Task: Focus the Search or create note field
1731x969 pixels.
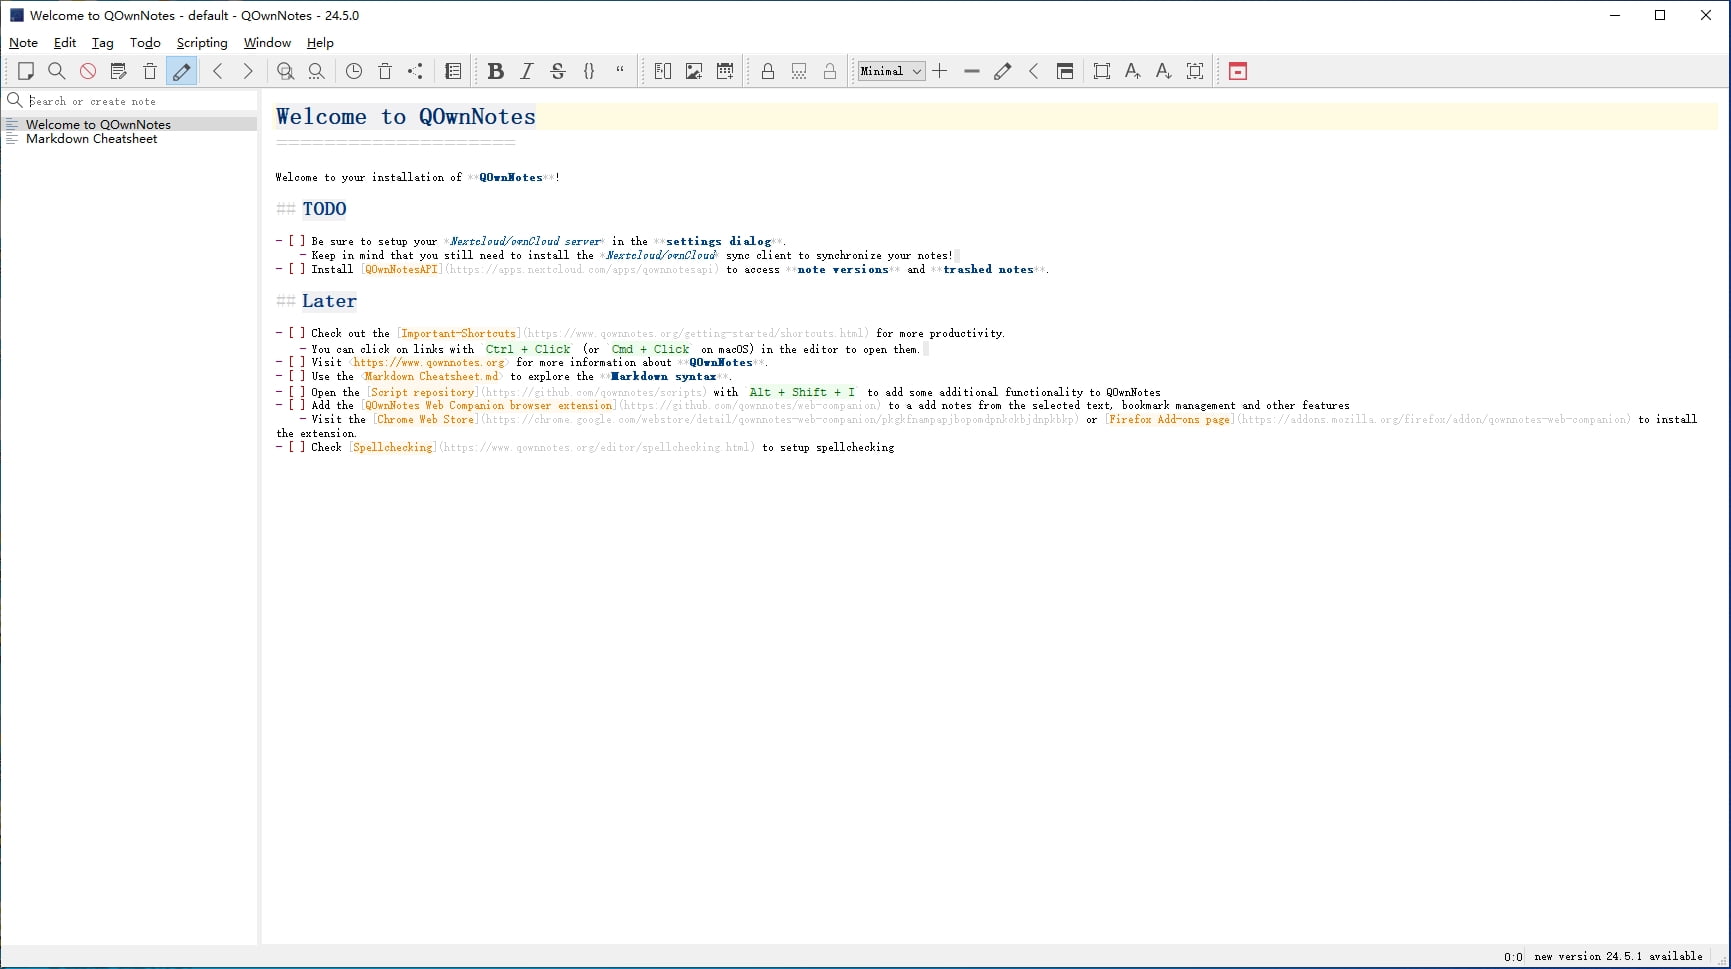Action: 140,101
